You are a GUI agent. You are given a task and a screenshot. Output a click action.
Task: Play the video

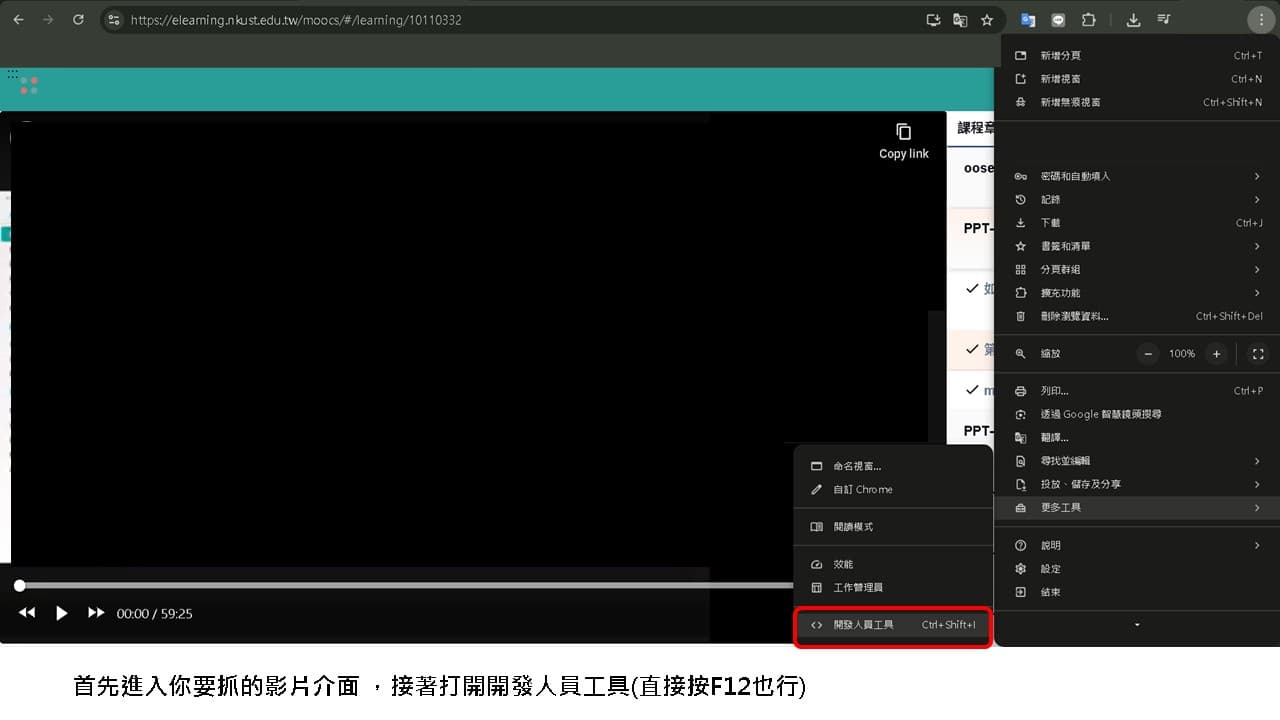pyautogui.click(x=61, y=613)
